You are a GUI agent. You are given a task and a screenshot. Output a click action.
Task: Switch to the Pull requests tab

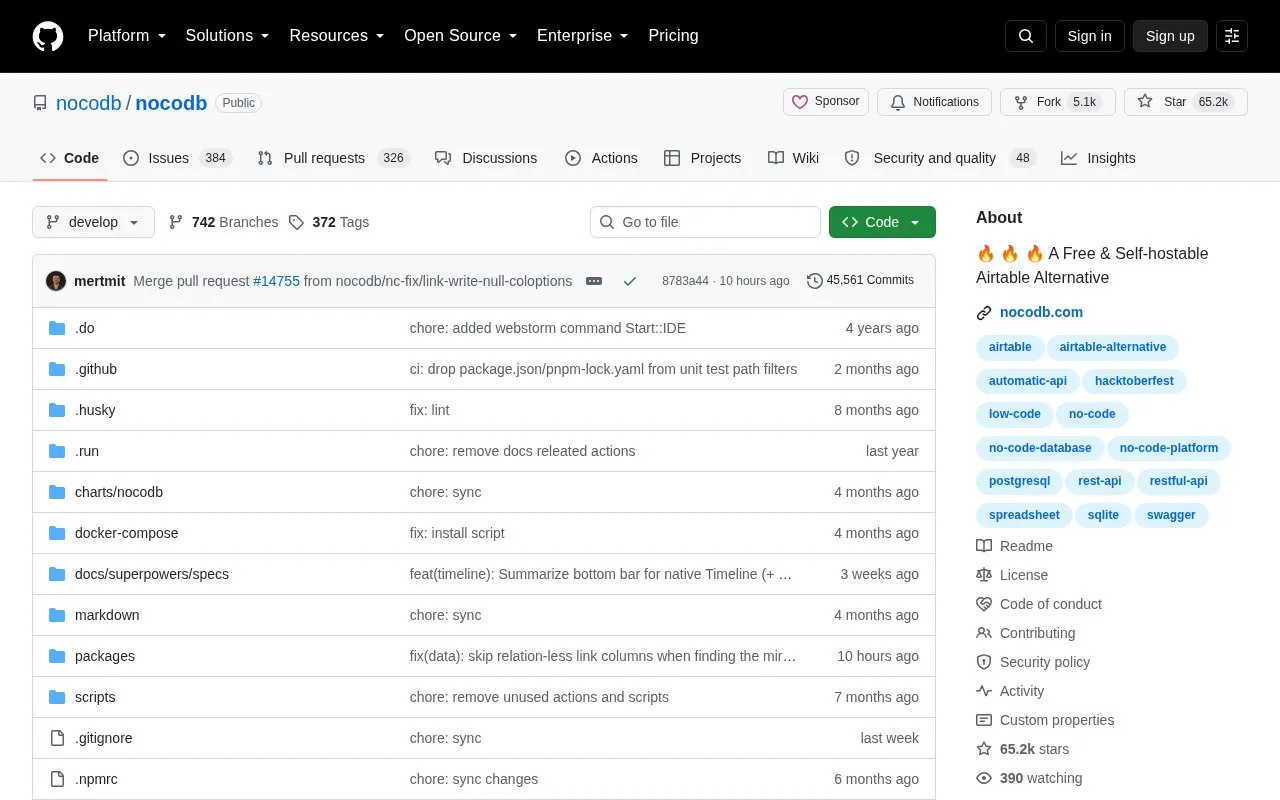333,158
